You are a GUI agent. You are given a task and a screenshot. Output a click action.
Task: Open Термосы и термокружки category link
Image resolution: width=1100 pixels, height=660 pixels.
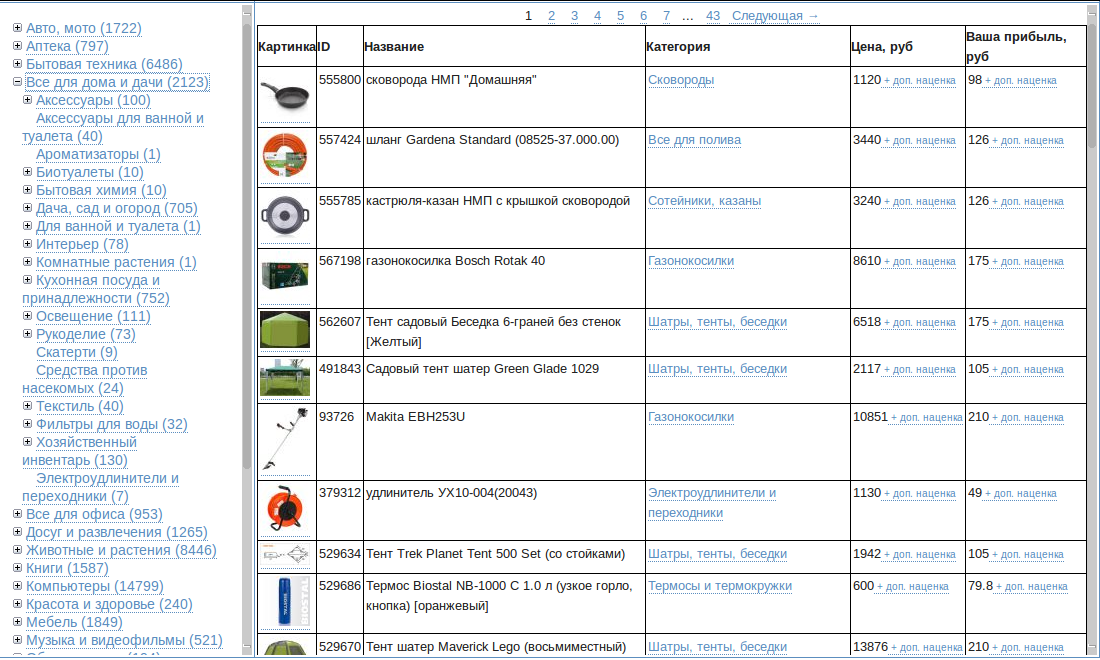[720, 586]
